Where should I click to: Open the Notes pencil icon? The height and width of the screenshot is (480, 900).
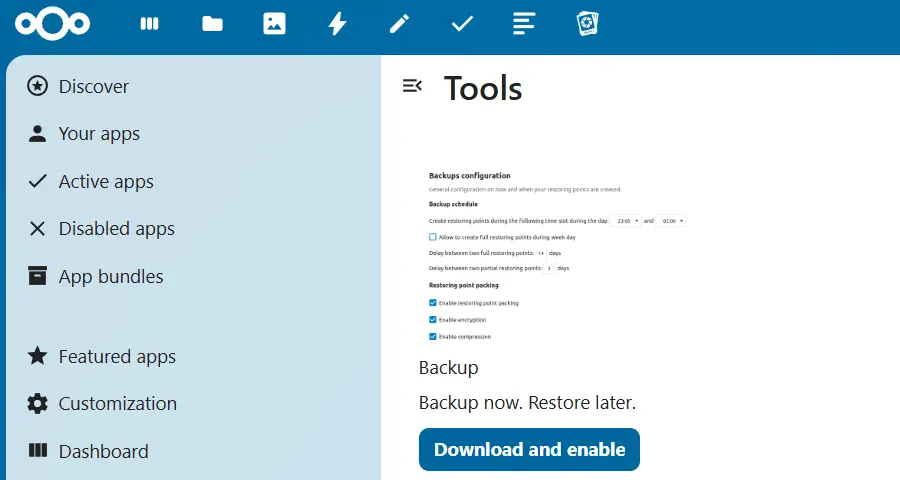(x=400, y=24)
